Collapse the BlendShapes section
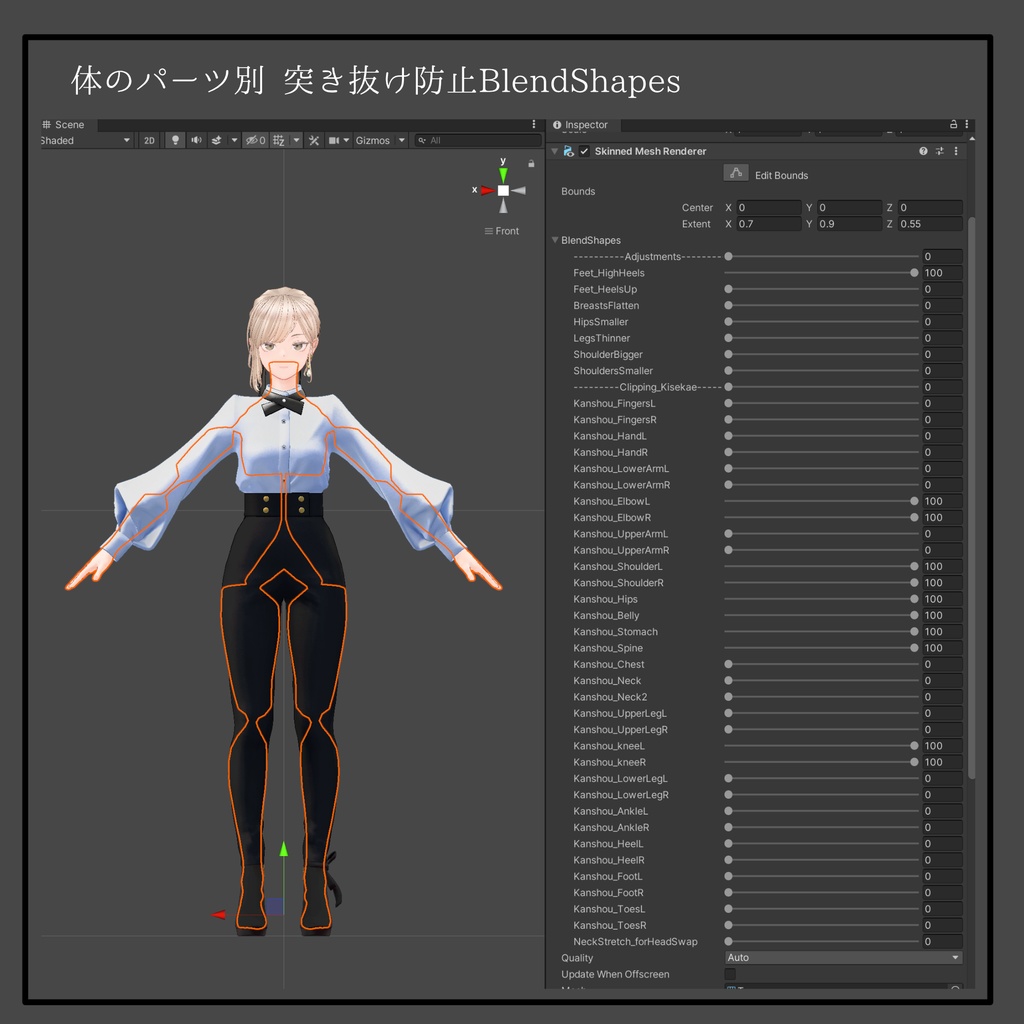 pos(556,240)
